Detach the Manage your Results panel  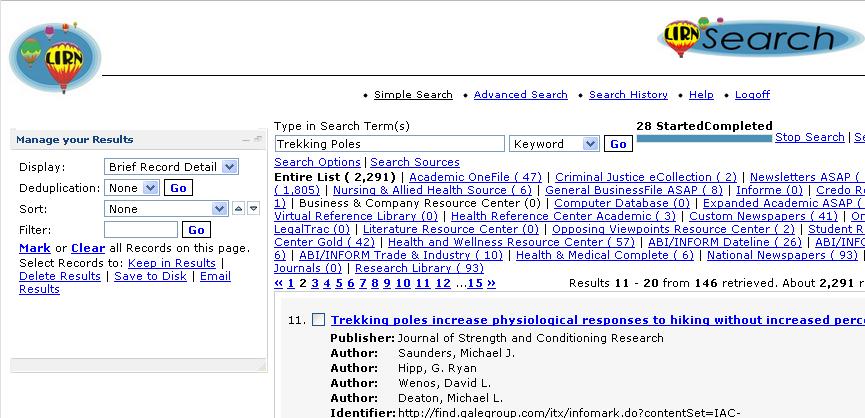pyautogui.click(x=258, y=140)
